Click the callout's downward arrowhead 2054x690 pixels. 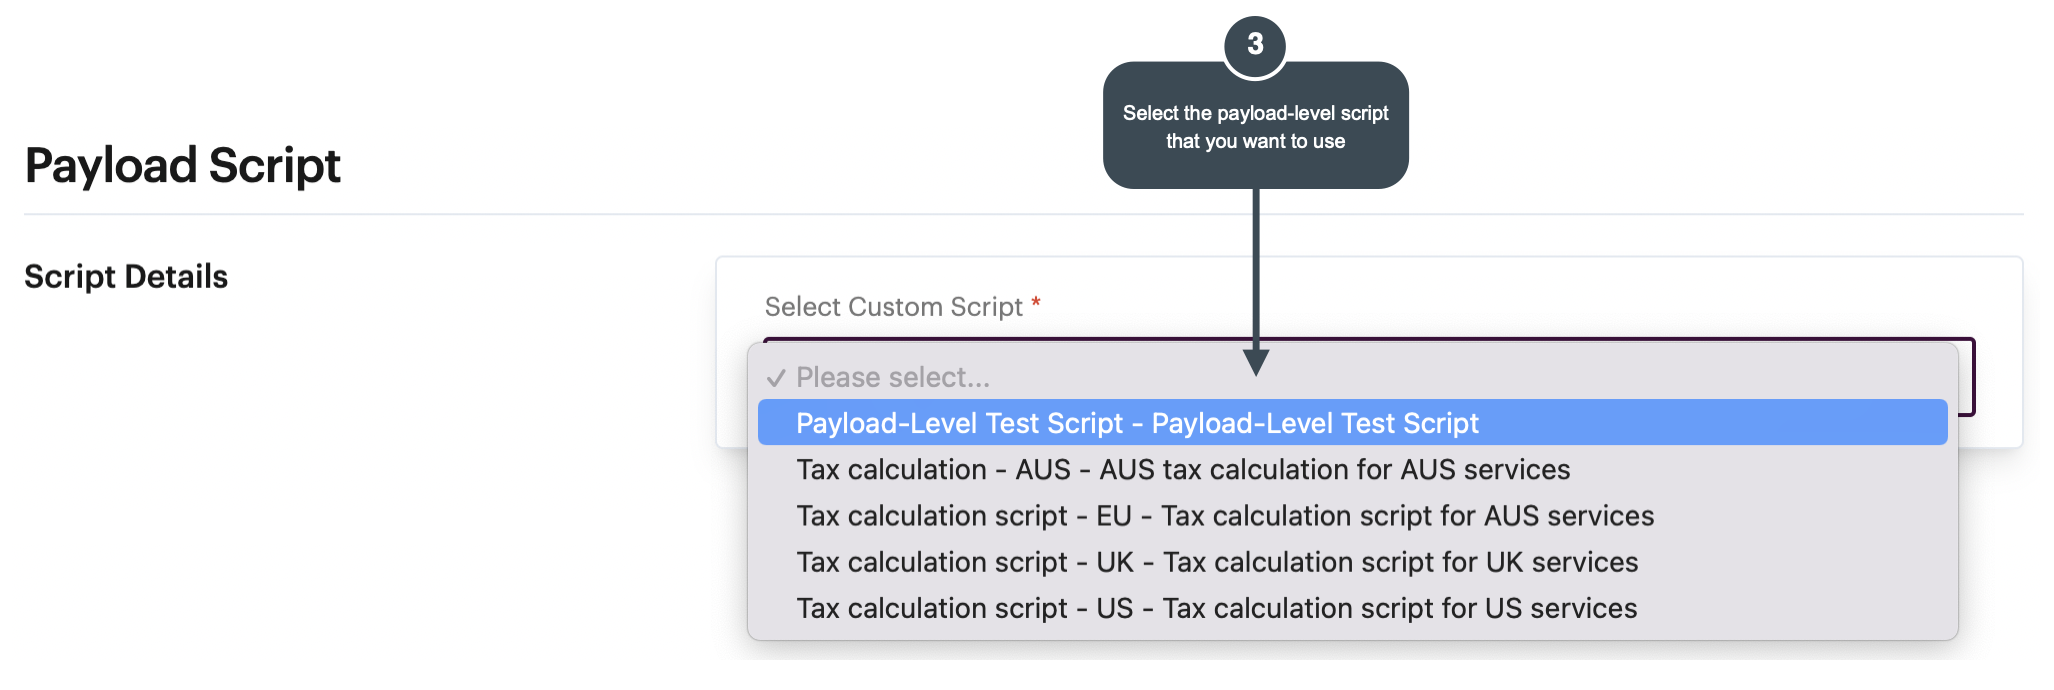1256,362
